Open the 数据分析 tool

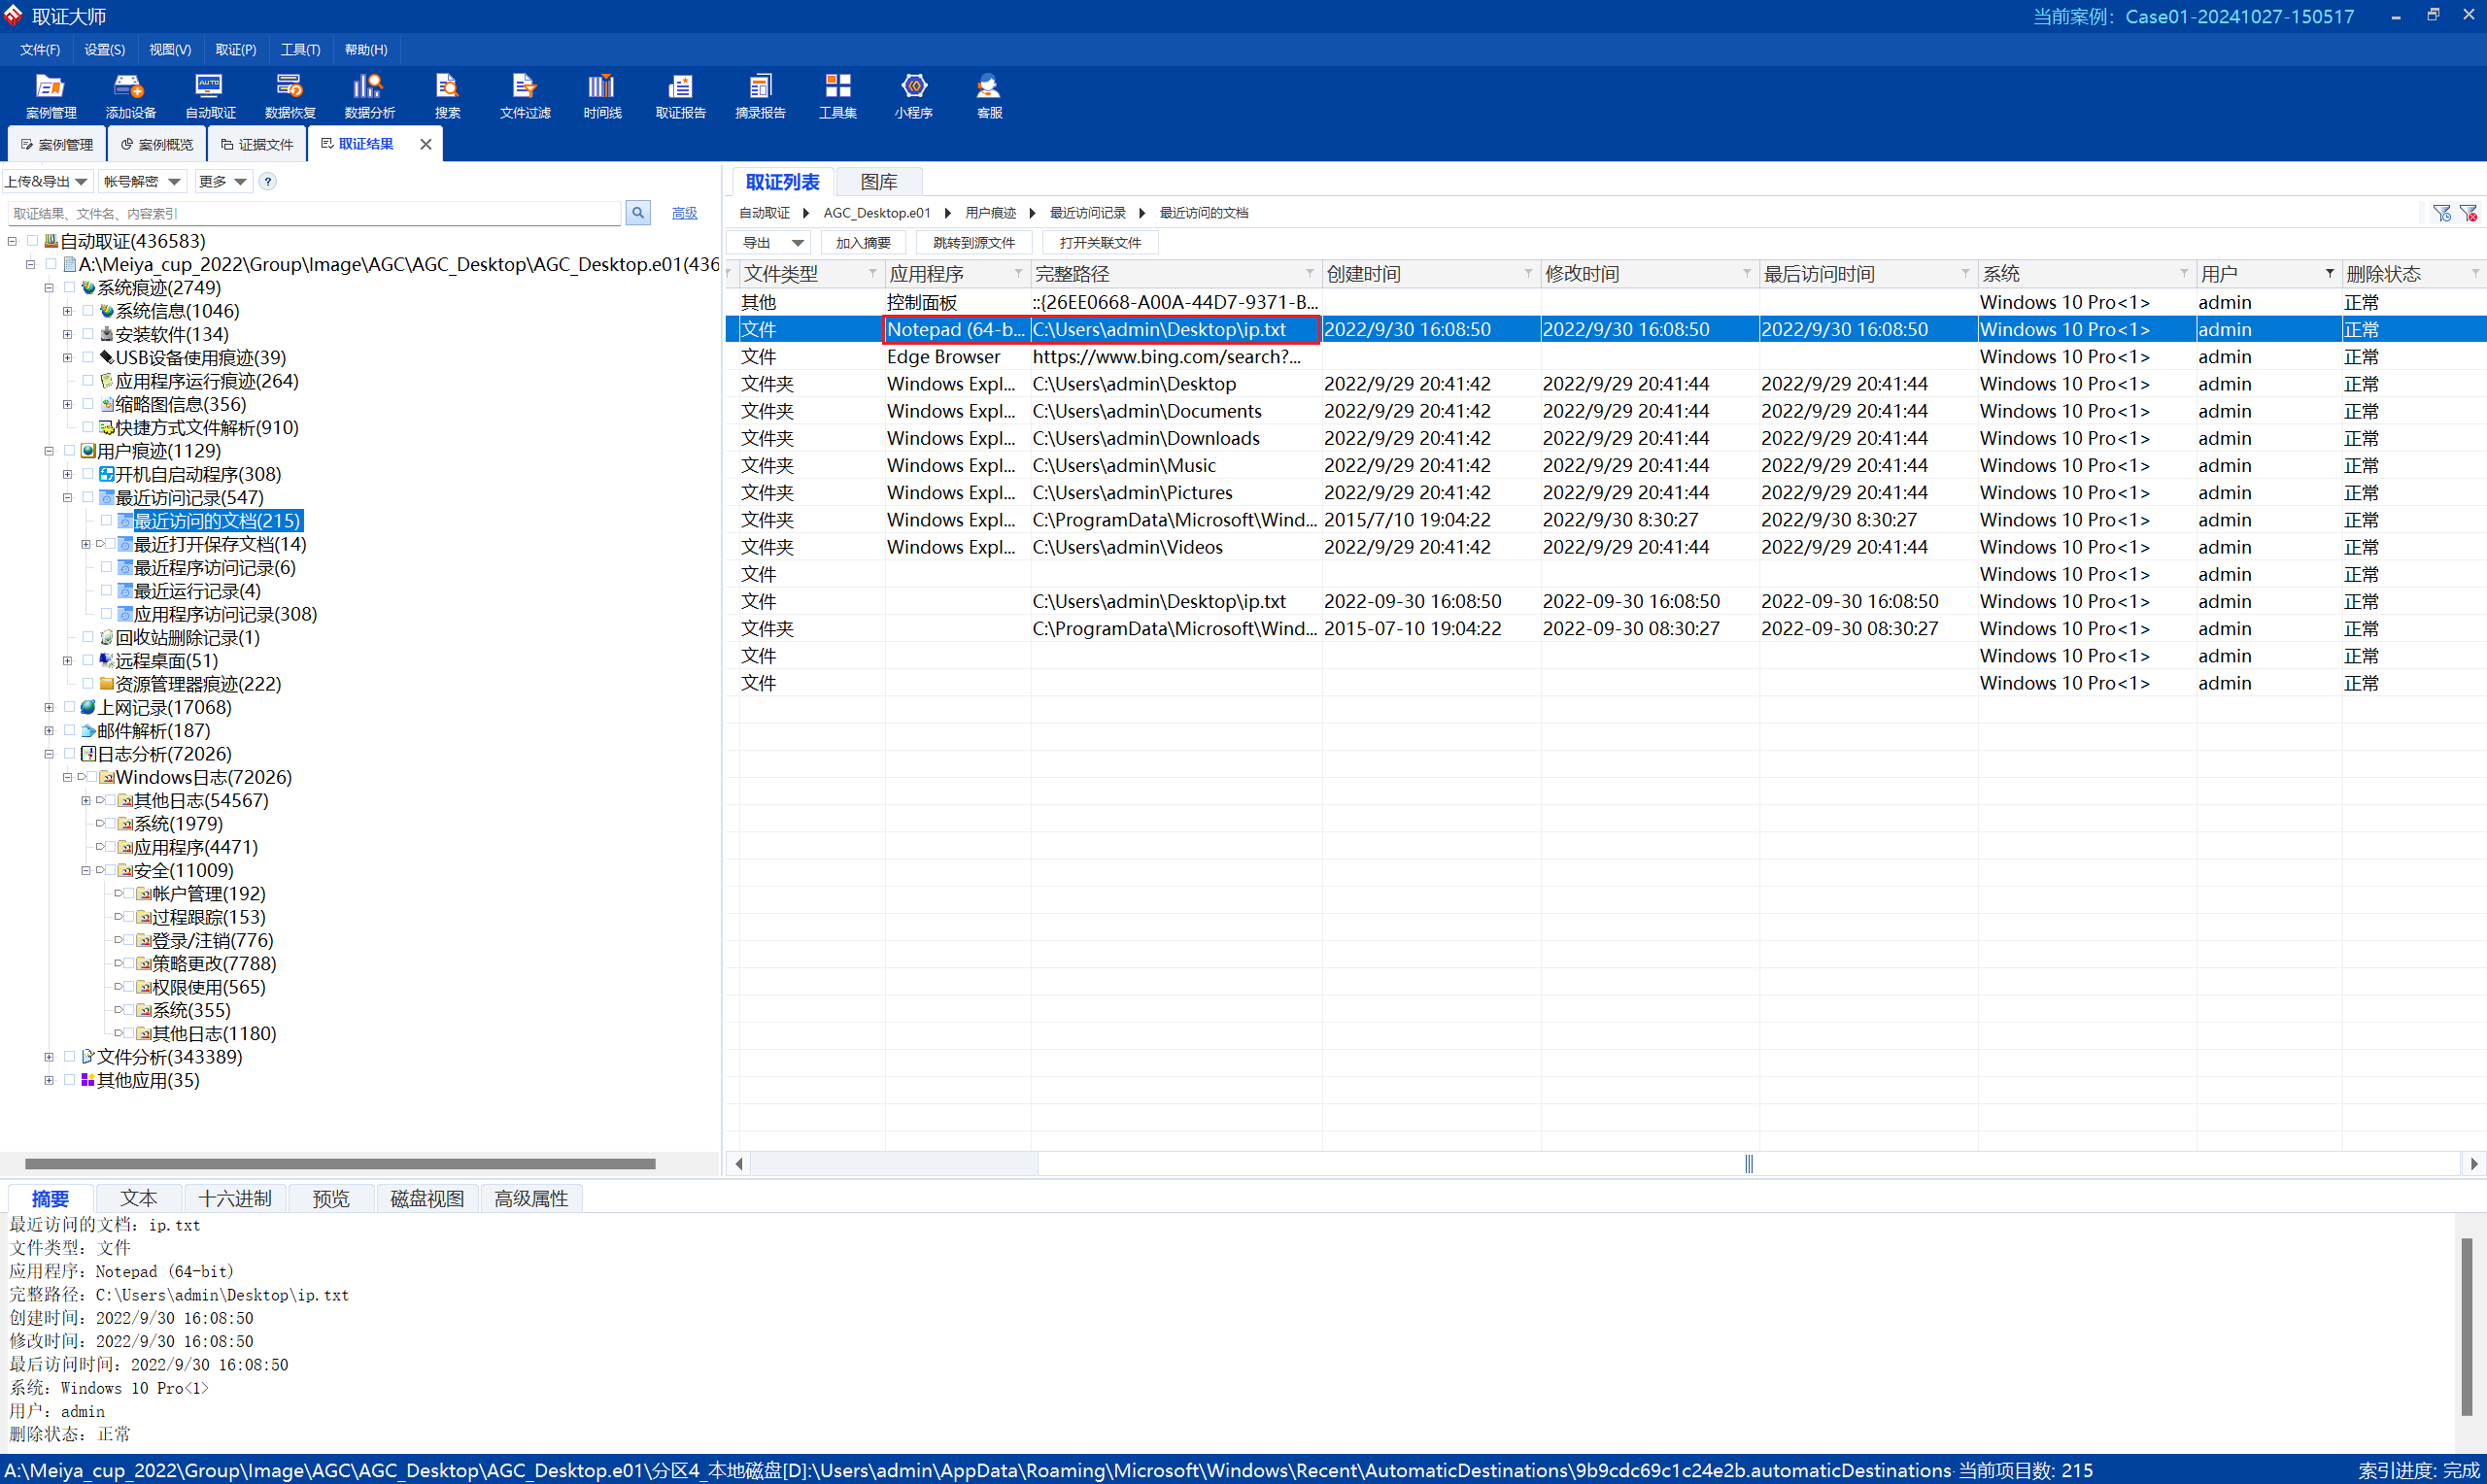click(369, 96)
